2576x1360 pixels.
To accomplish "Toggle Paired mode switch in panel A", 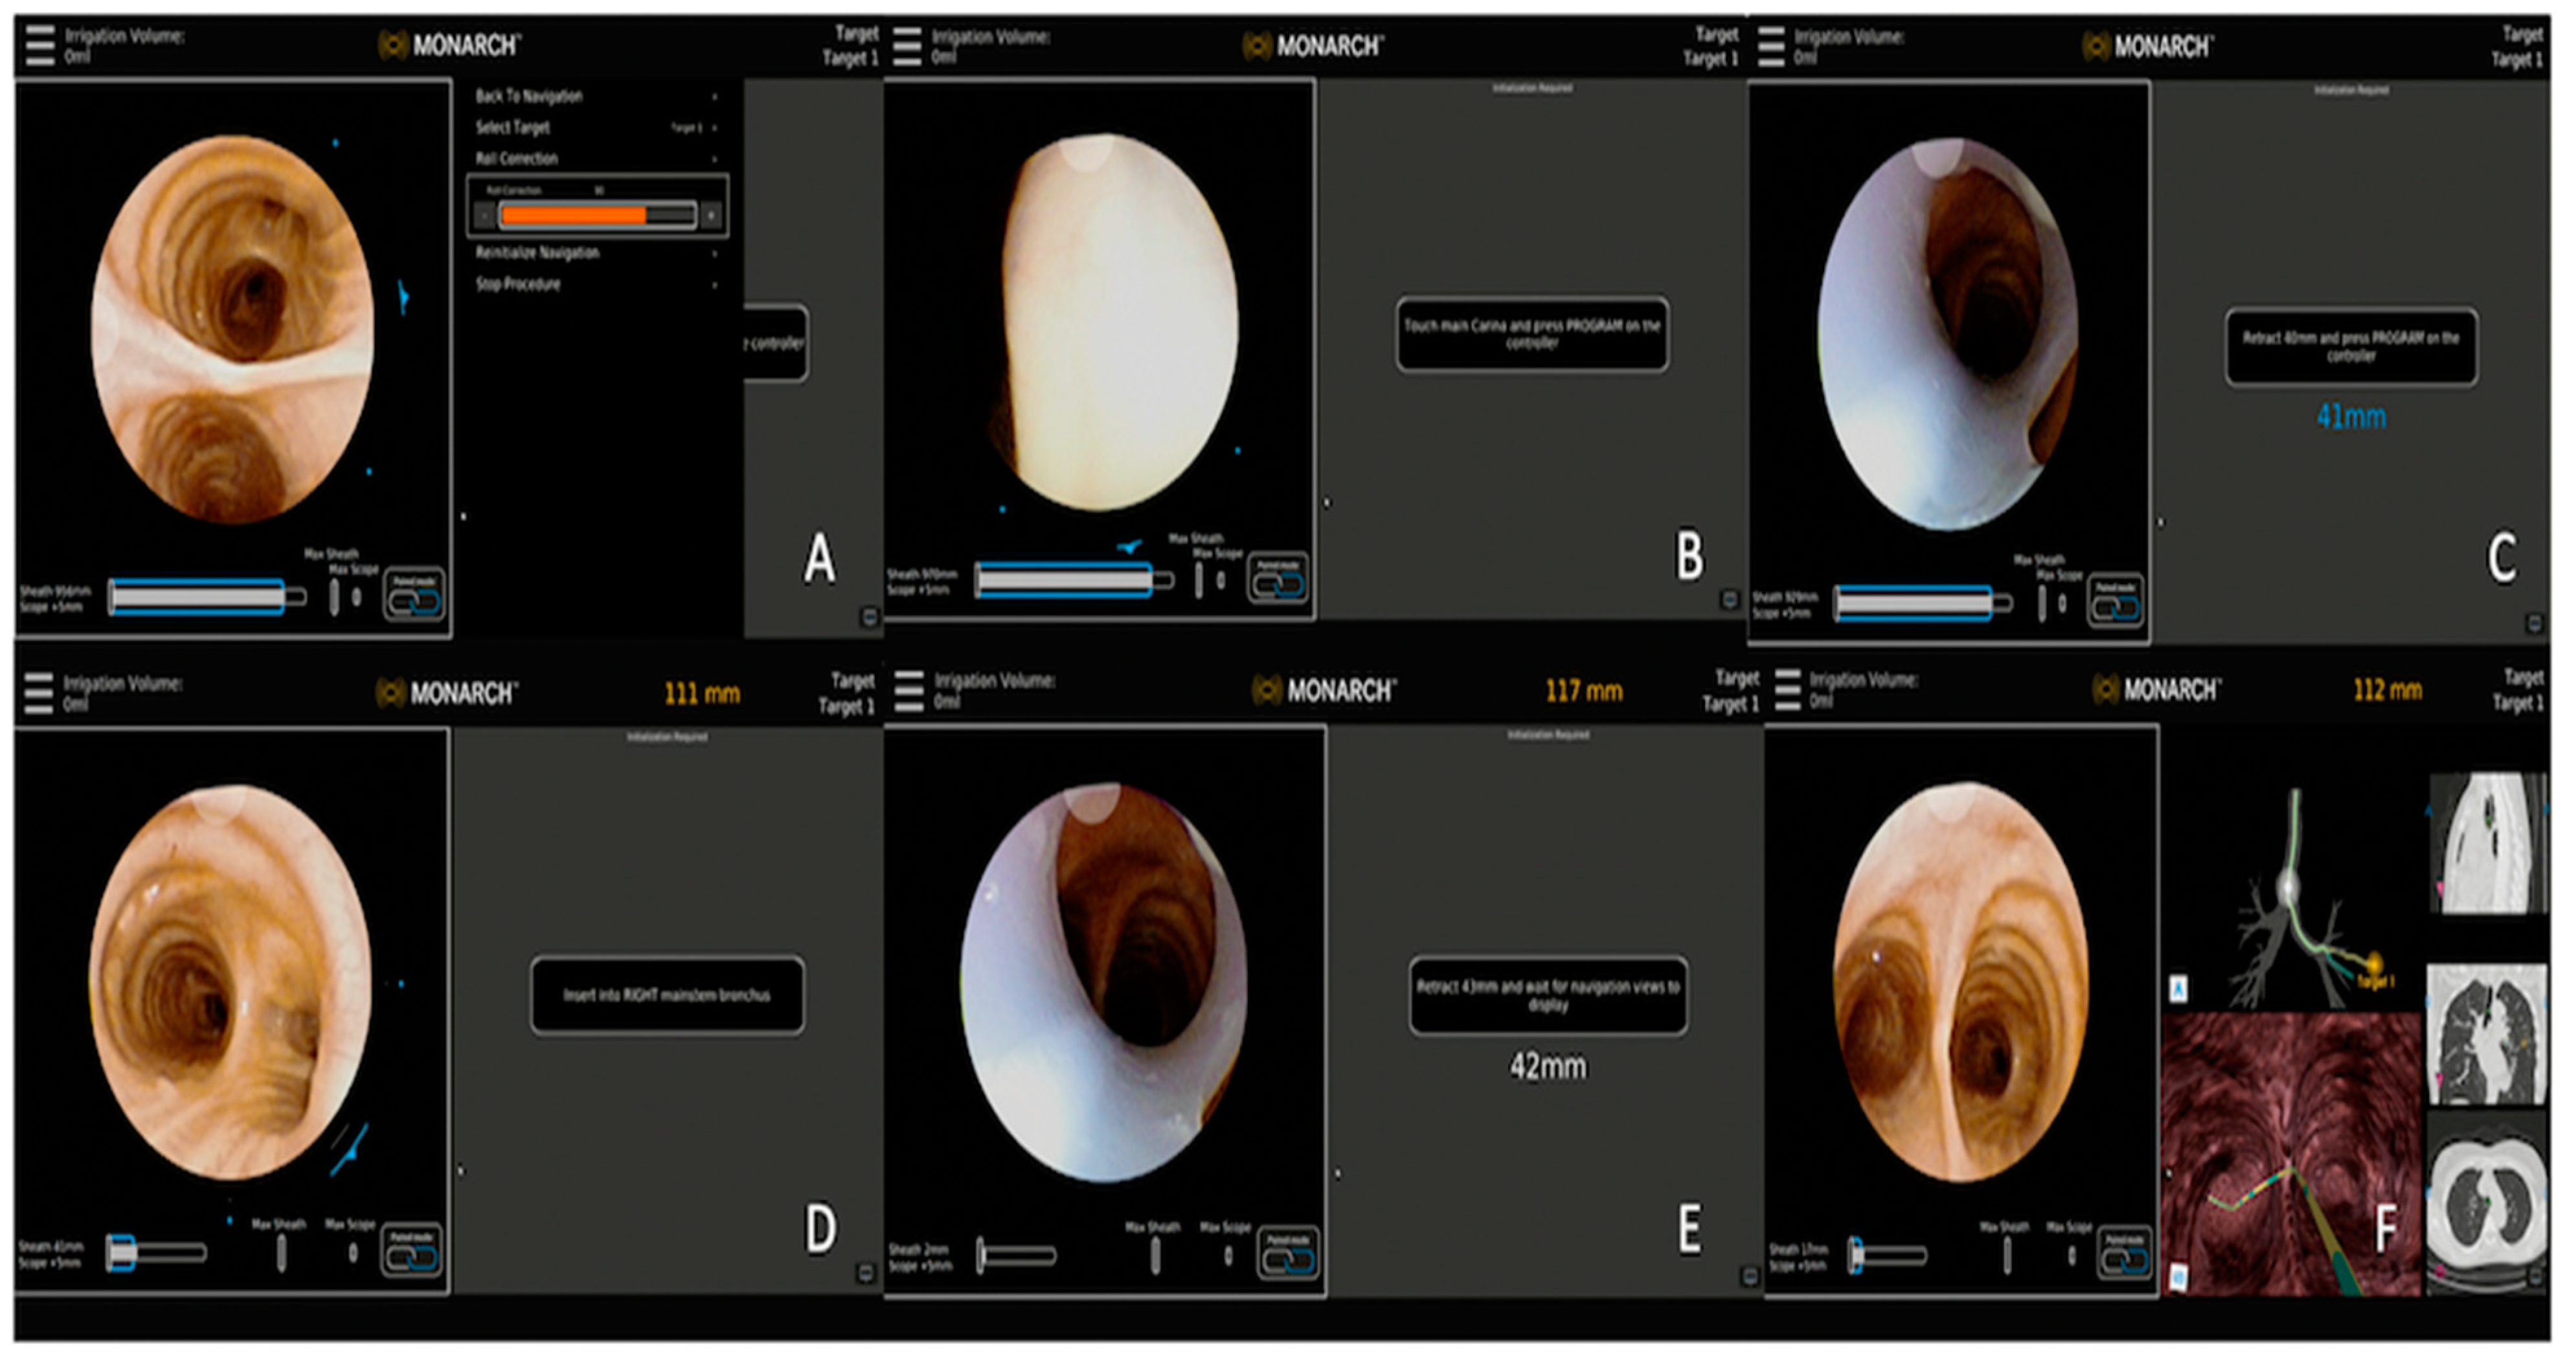I will [x=415, y=601].
